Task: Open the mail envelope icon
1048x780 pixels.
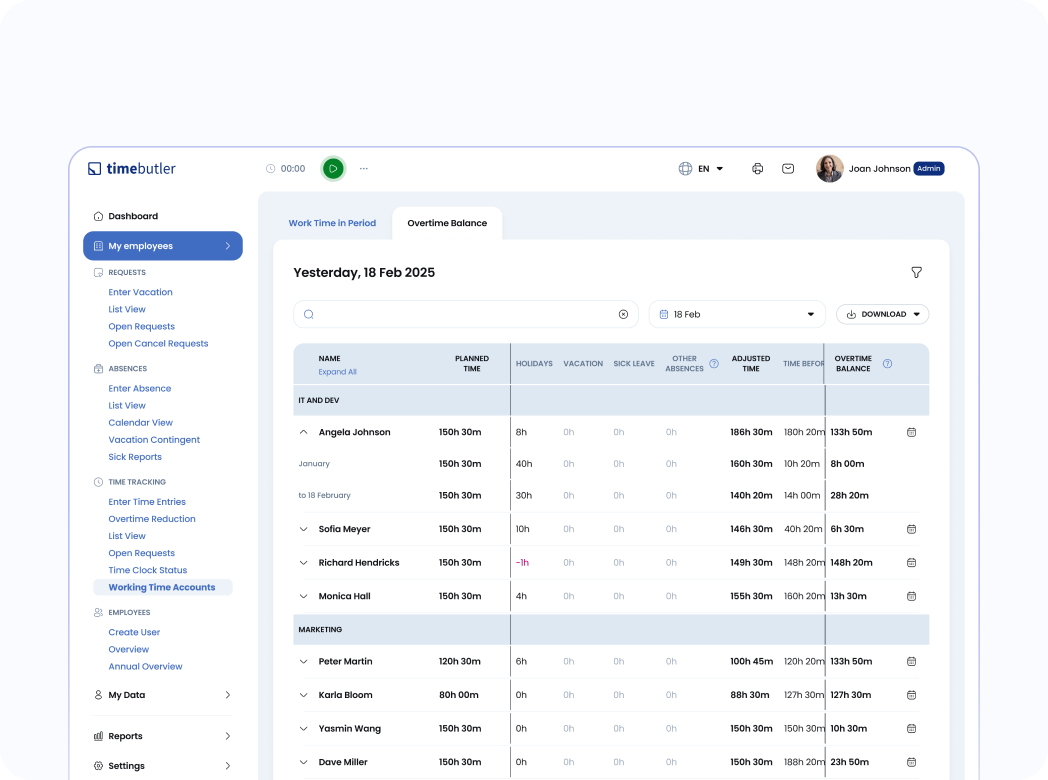Action: (x=788, y=169)
